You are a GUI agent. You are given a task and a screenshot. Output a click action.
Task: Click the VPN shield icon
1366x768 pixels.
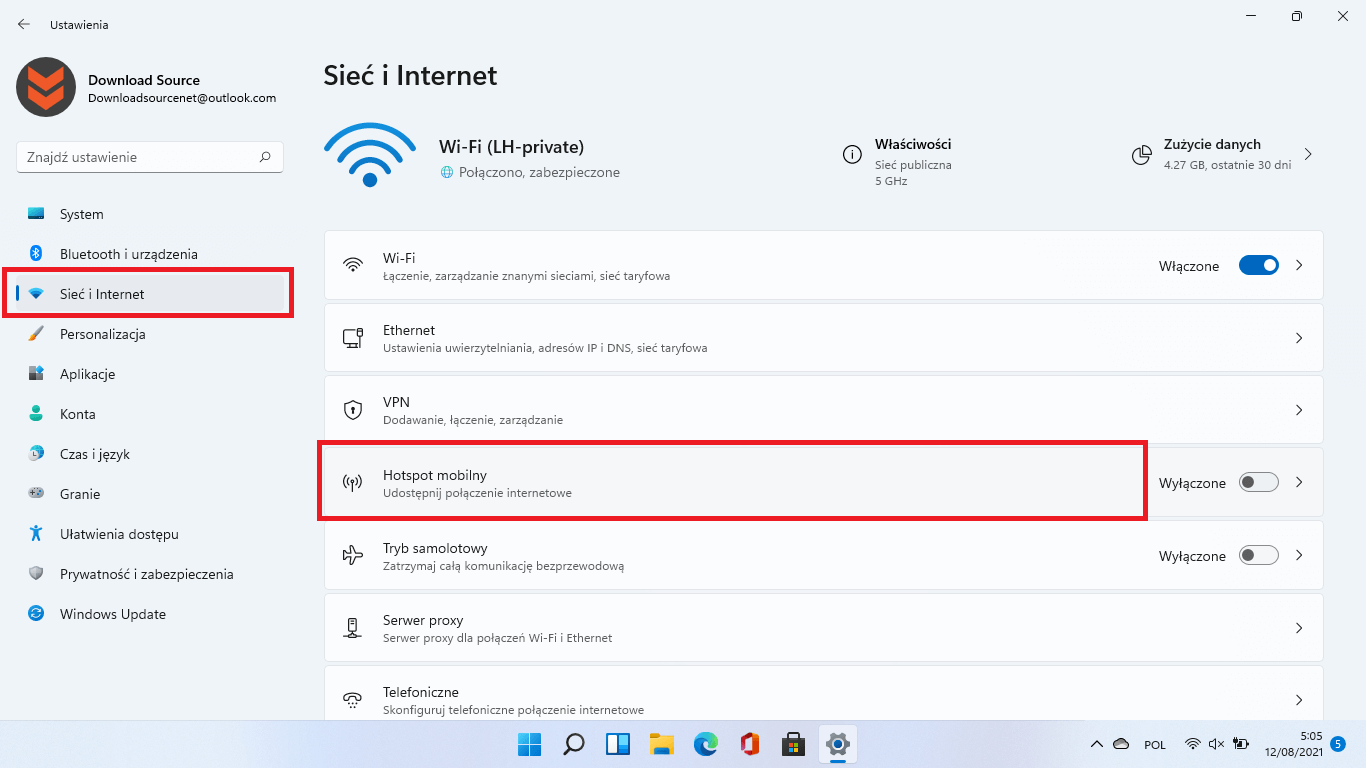pyautogui.click(x=352, y=410)
